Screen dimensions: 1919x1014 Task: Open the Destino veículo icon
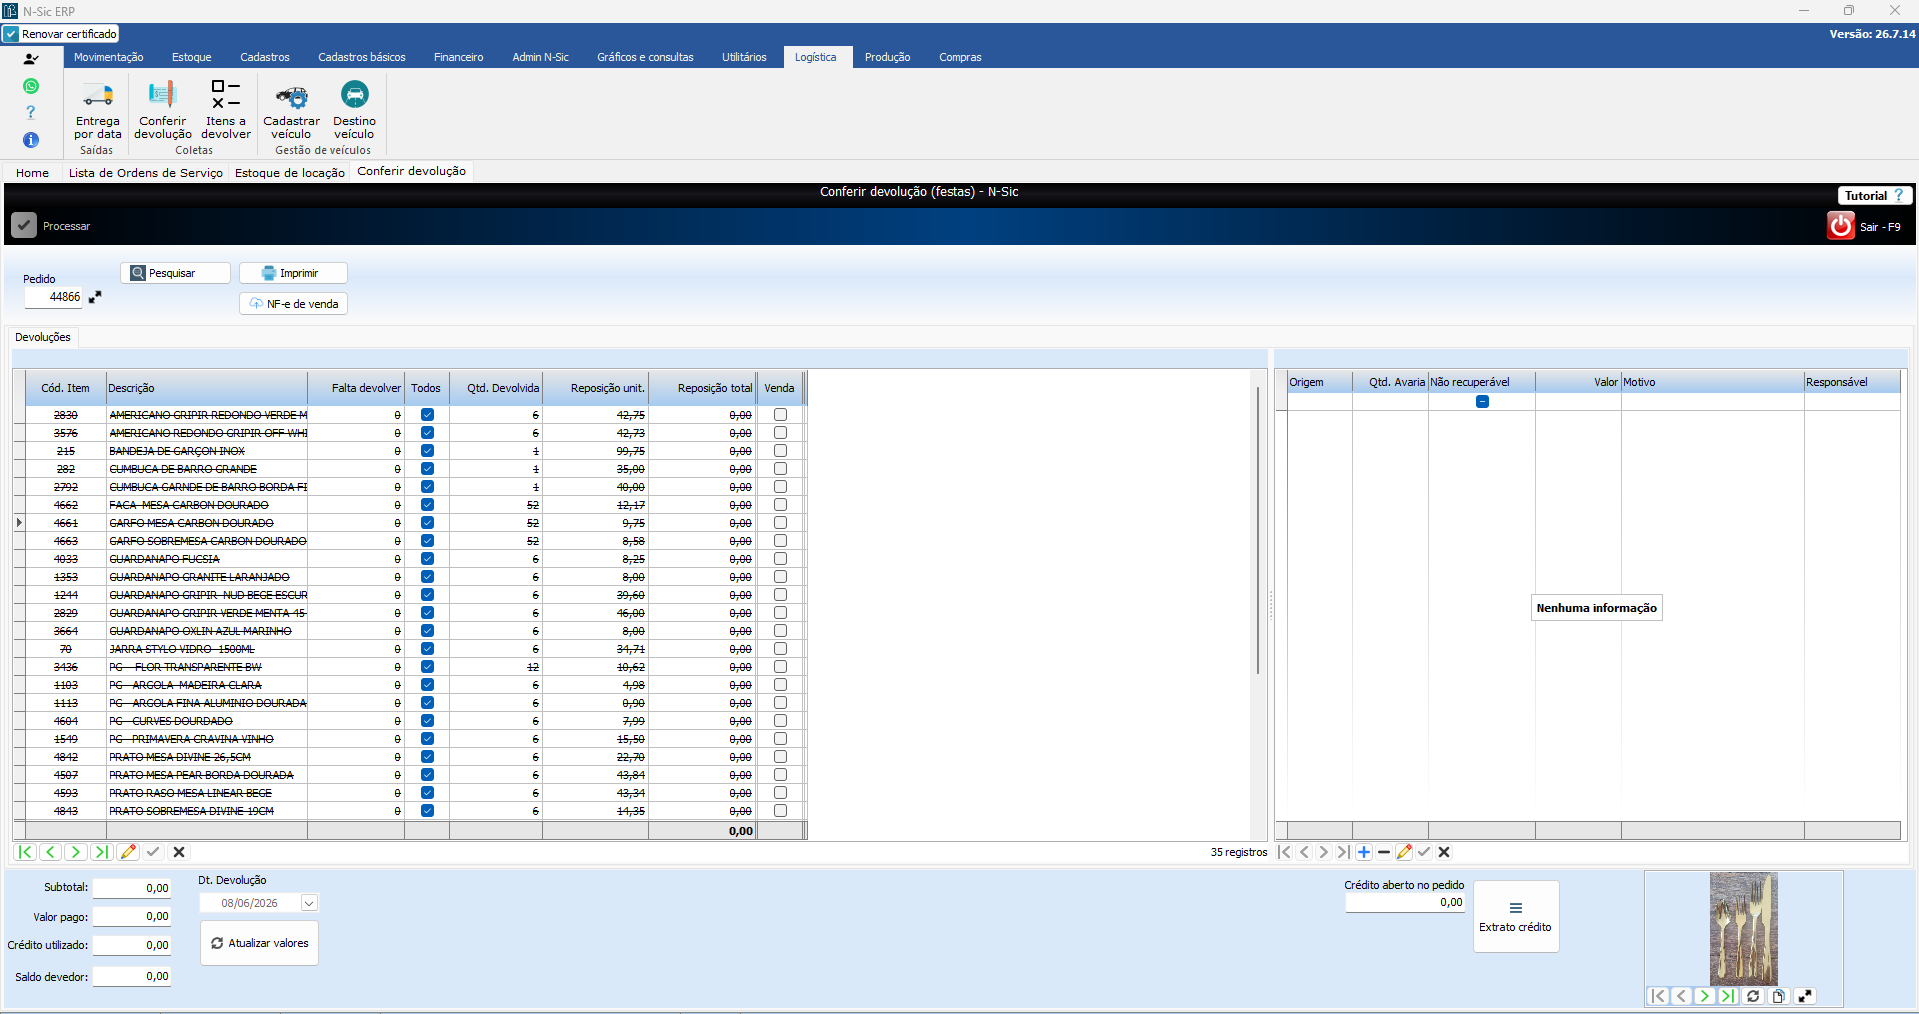click(x=354, y=110)
